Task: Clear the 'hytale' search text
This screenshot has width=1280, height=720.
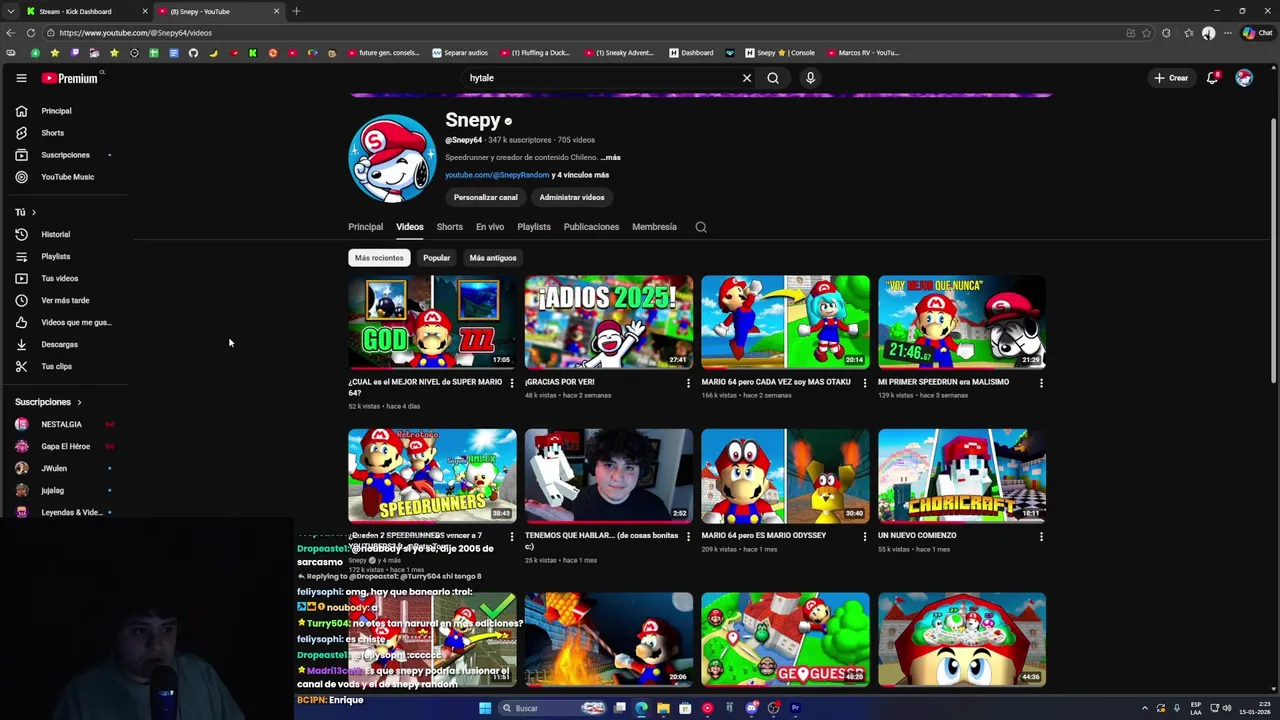Action: click(x=746, y=78)
